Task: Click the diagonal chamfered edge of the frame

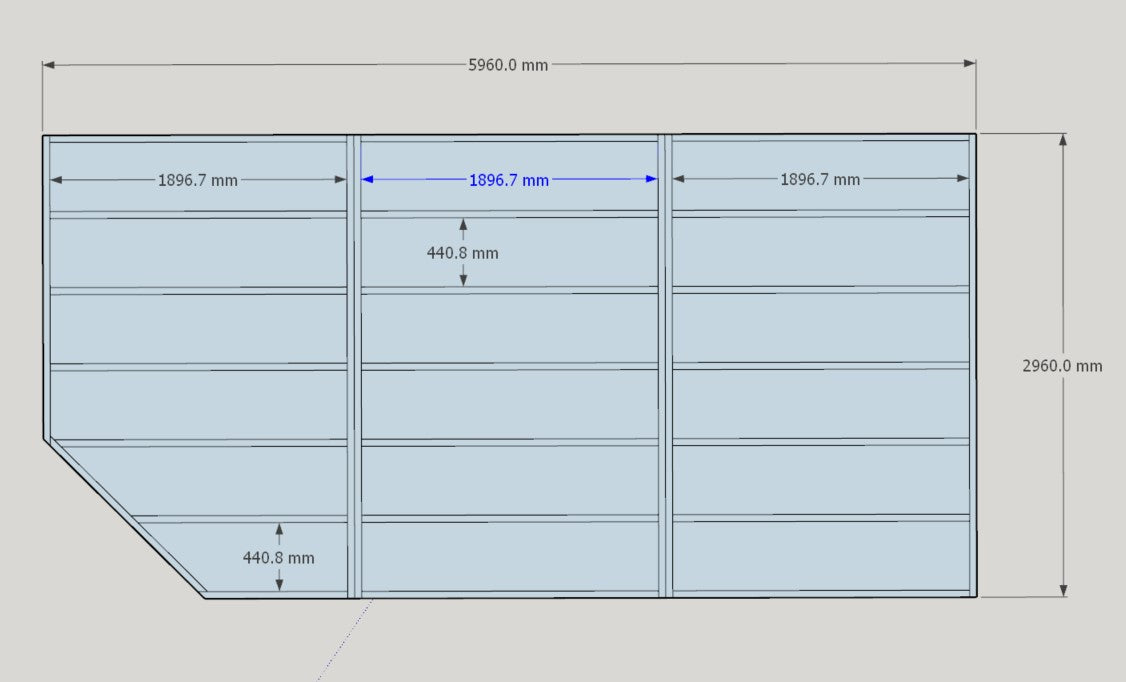Action: pyautogui.click(x=125, y=517)
